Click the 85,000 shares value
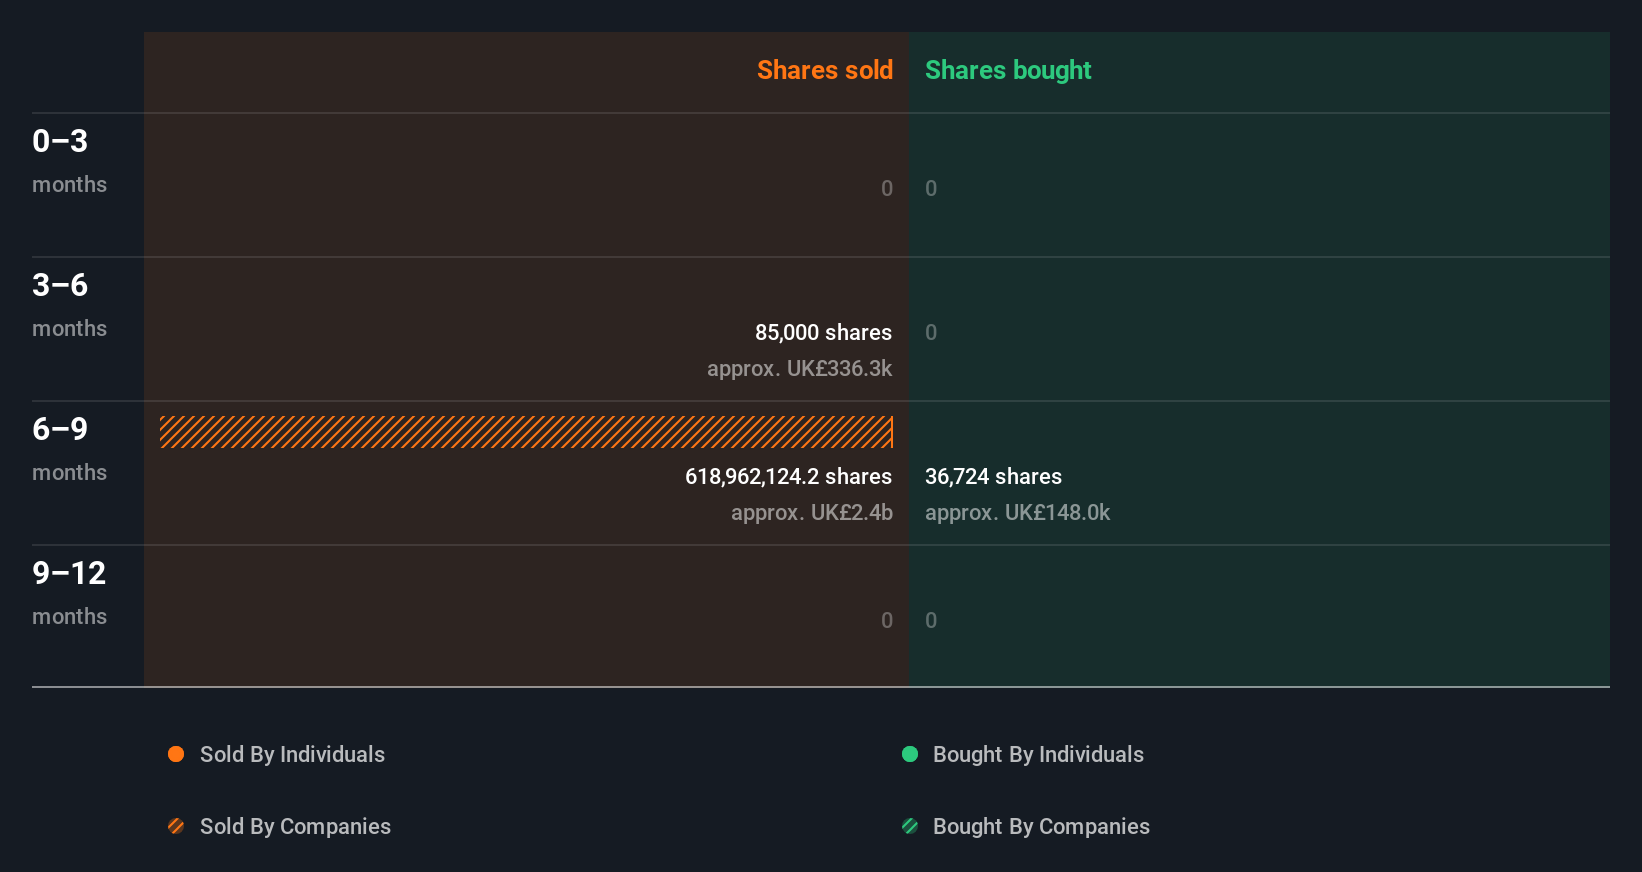 pyautogui.click(x=823, y=332)
